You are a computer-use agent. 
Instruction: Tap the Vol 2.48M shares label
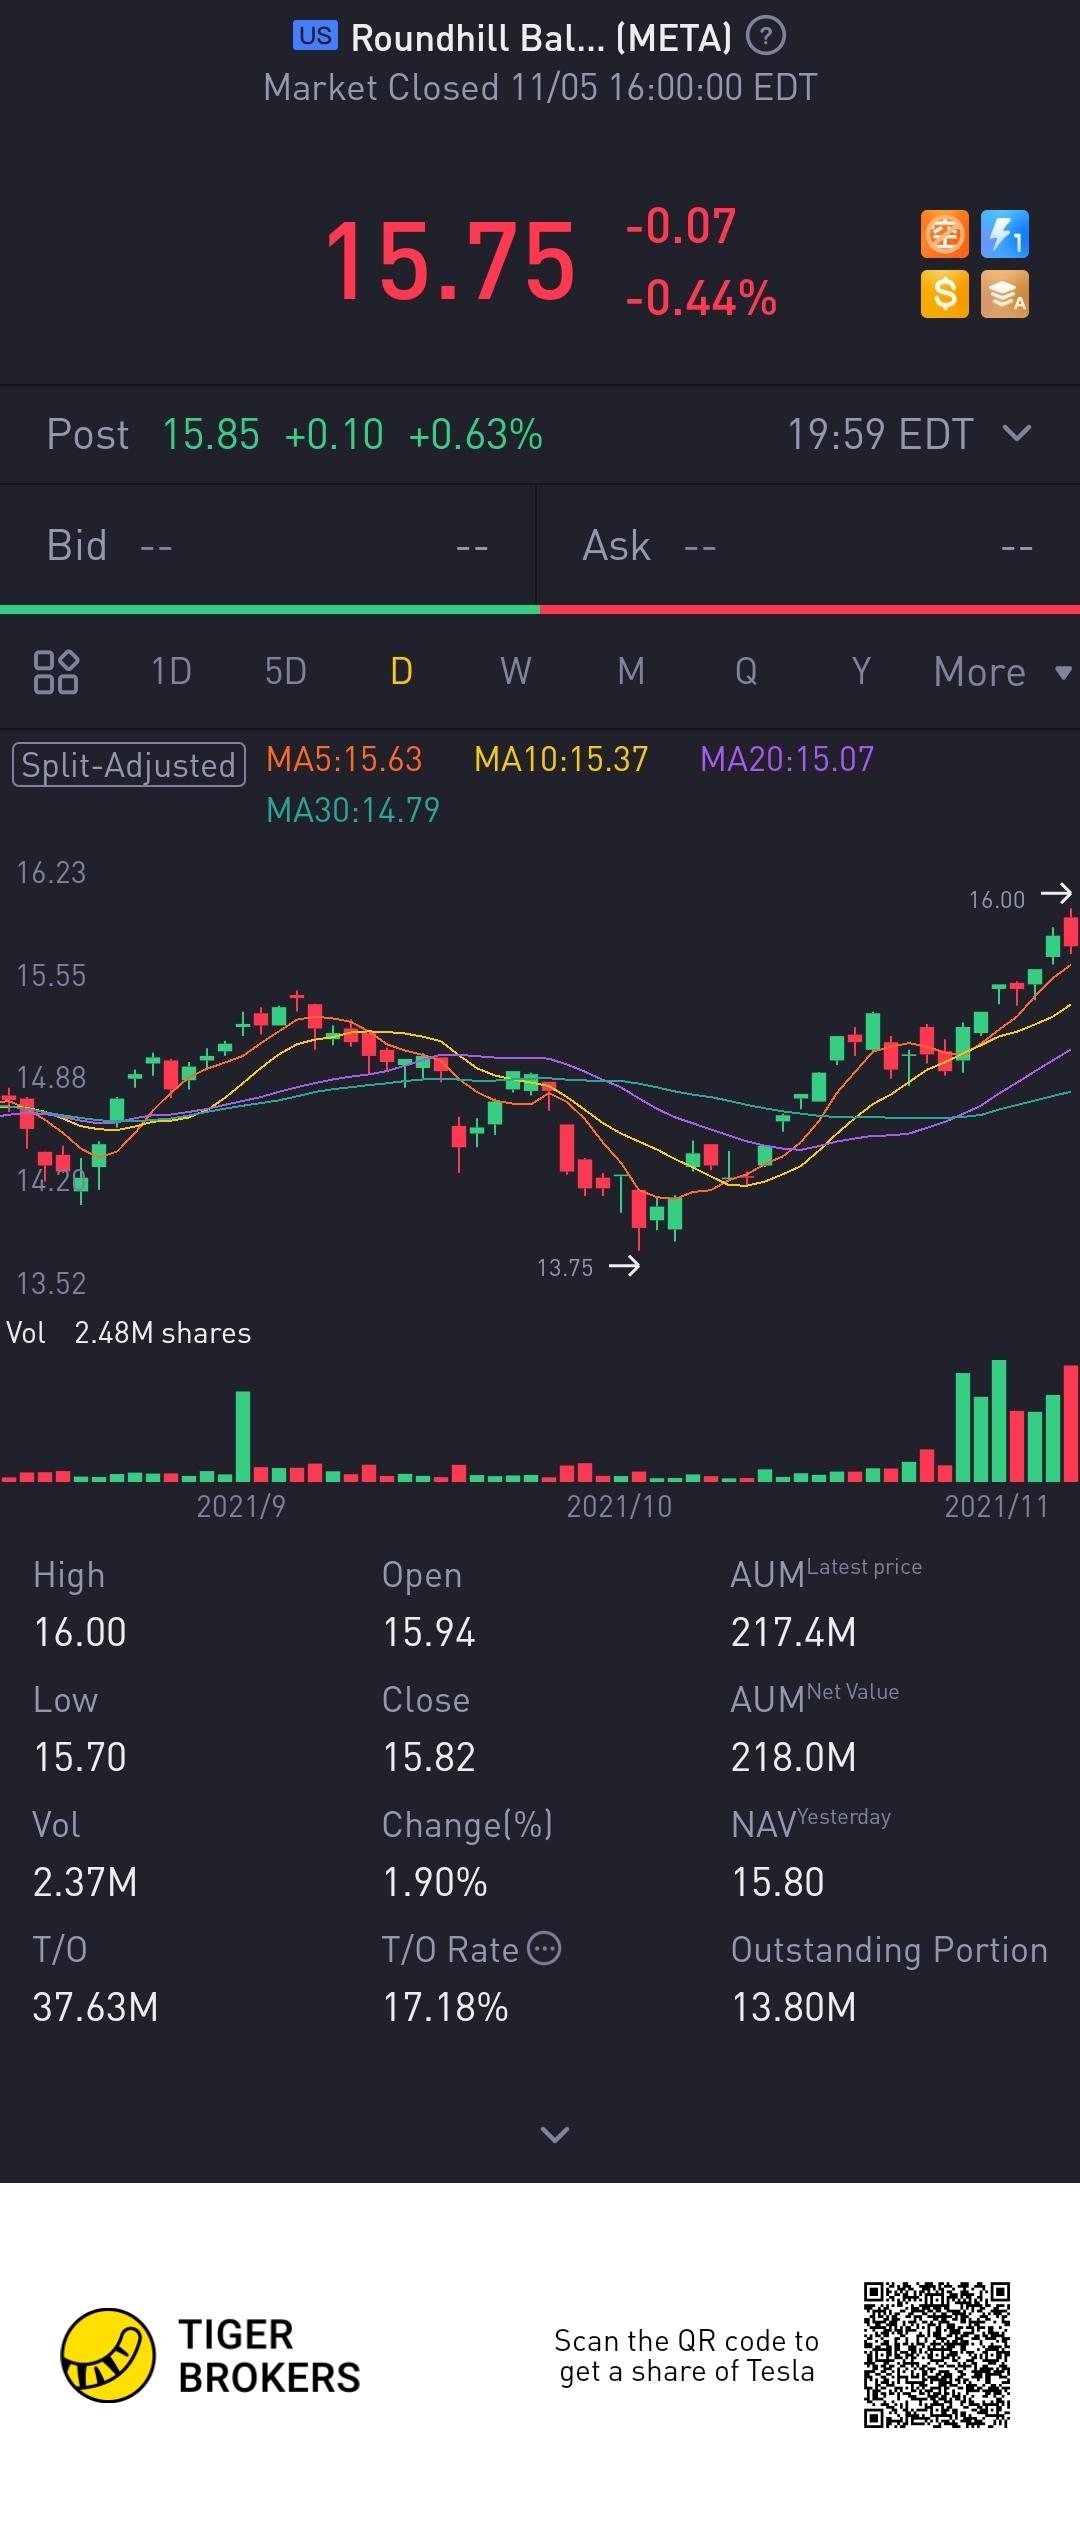coord(129,1333)
